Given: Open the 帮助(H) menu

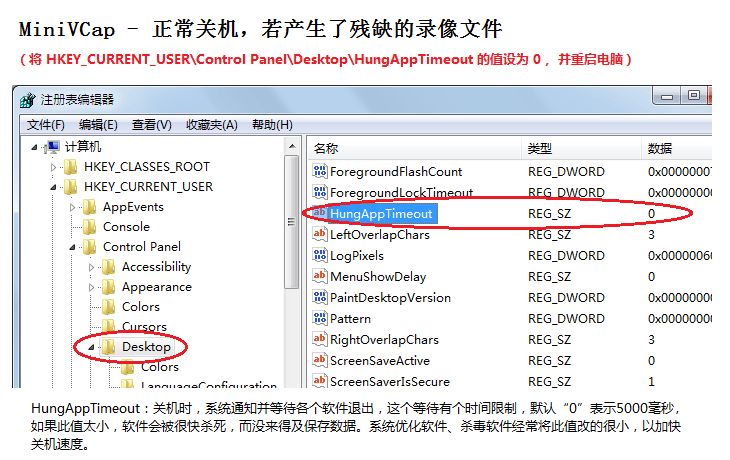Looking at the screenshot, I should coord(272,125).
